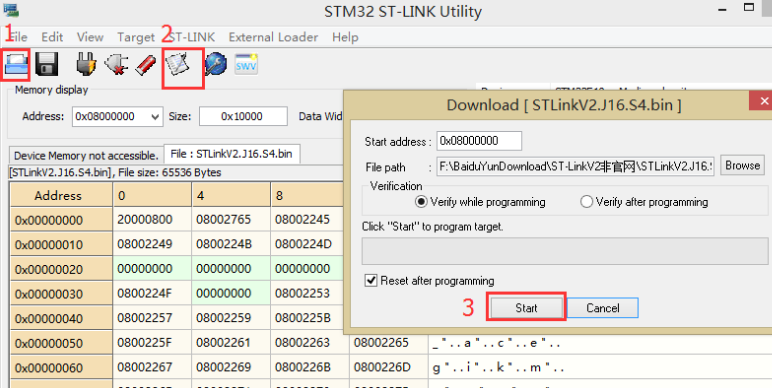772x388 pixels.
Task: Cancel the Download dialog
Action: [603, 308]
